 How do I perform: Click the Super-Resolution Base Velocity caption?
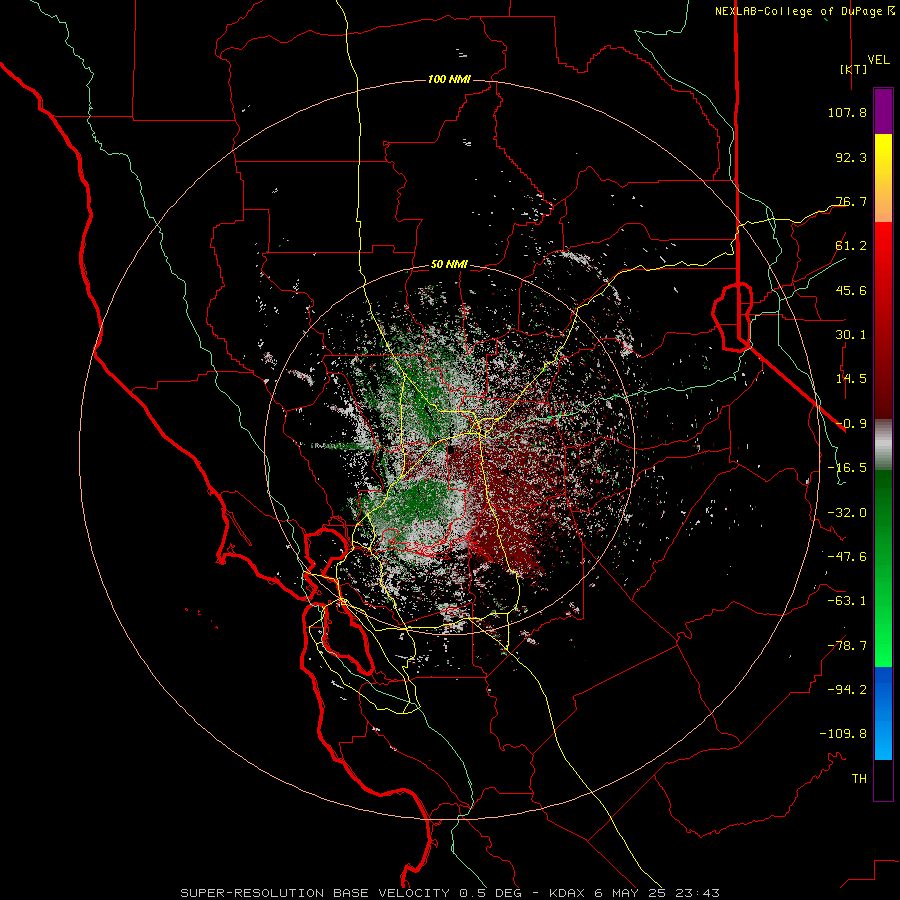pos(450,893)
